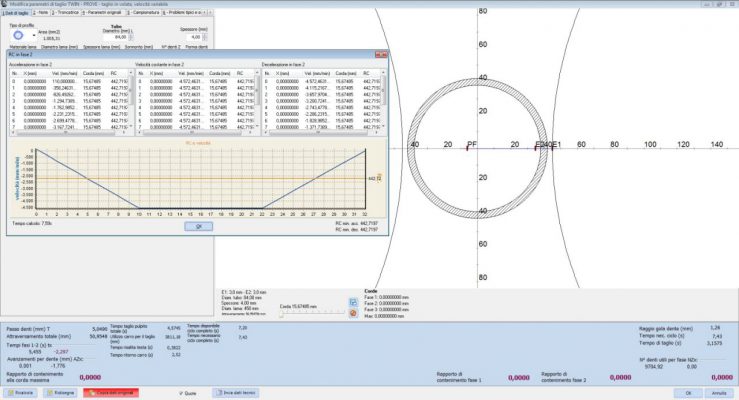Click the Decelerazione table horizontal scrollbar
The width and height of the screenshot is (739, 400).
pos(321,133)
